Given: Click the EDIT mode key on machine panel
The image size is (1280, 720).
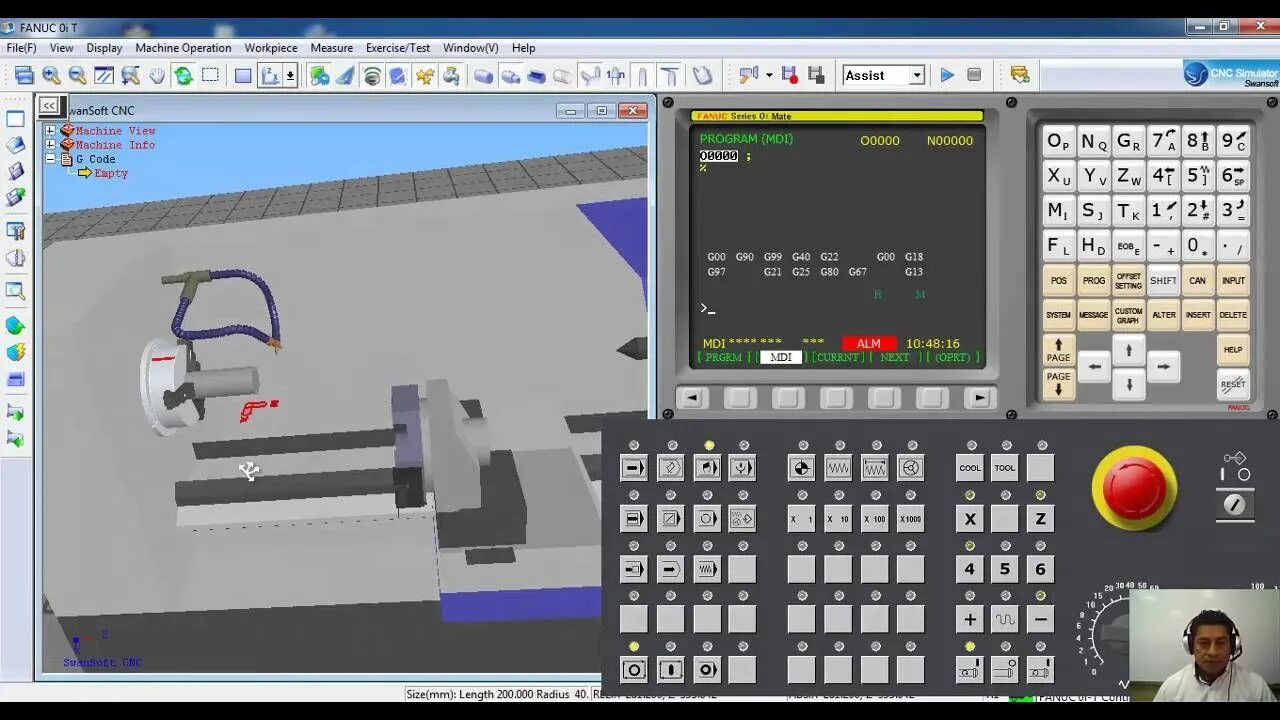Looking at the screenshot, I should coord(671,468).
